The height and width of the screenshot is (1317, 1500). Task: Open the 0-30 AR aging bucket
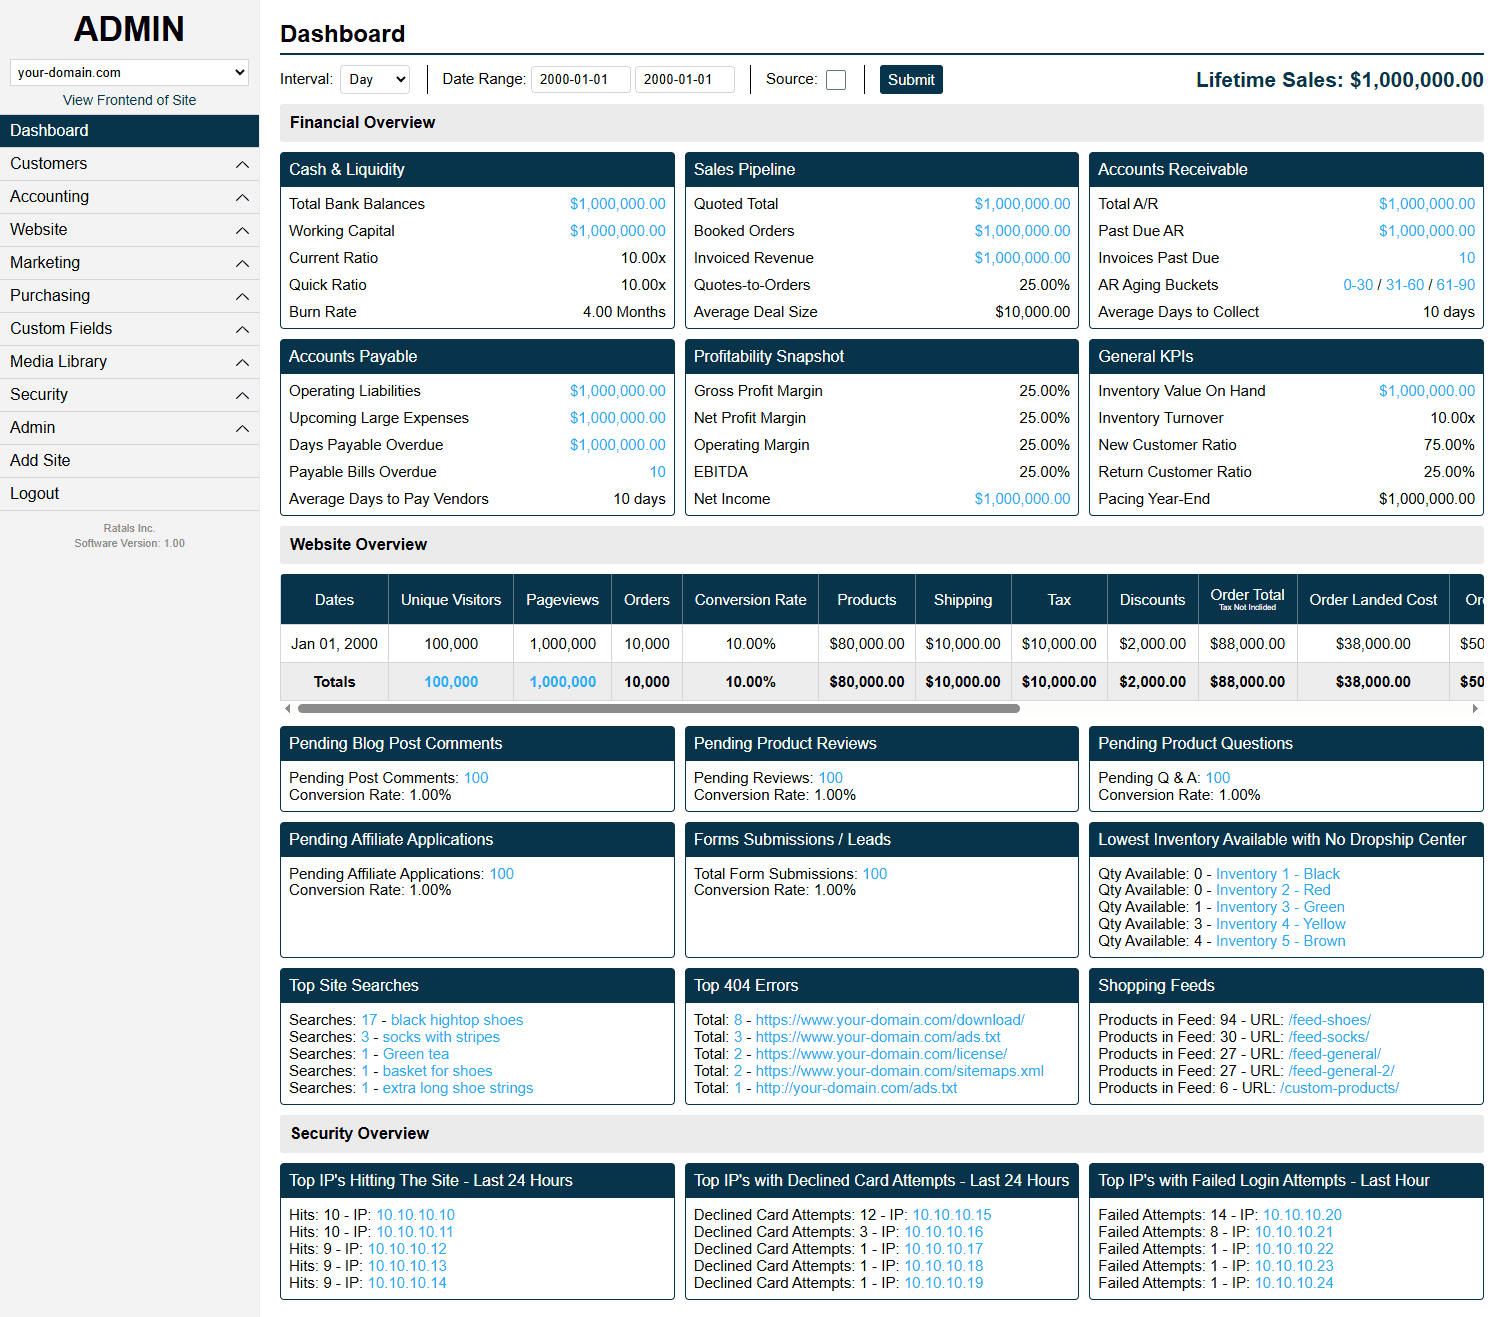coord(1358,284)
